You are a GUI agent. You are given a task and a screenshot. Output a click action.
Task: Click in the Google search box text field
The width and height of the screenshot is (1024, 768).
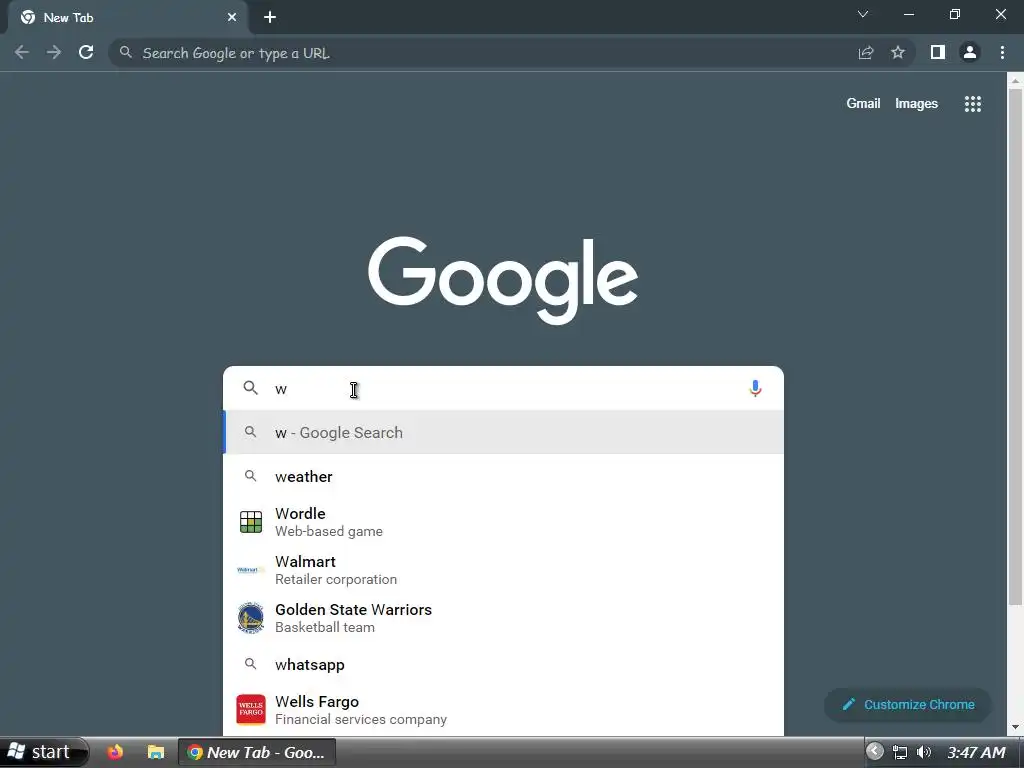click(x=506, y=389)
